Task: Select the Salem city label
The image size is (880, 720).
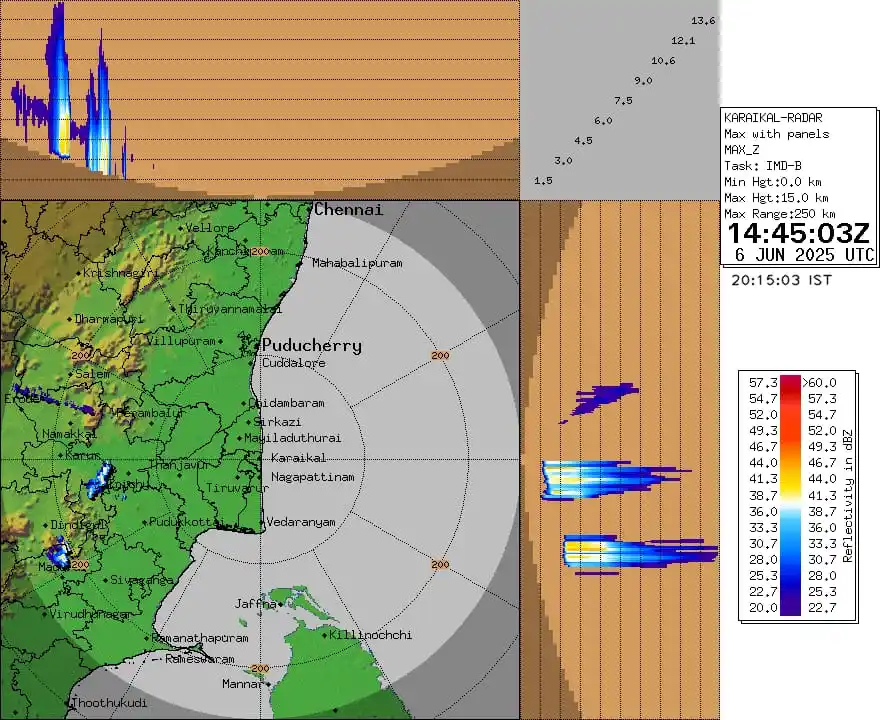Action: coord(93,374)
